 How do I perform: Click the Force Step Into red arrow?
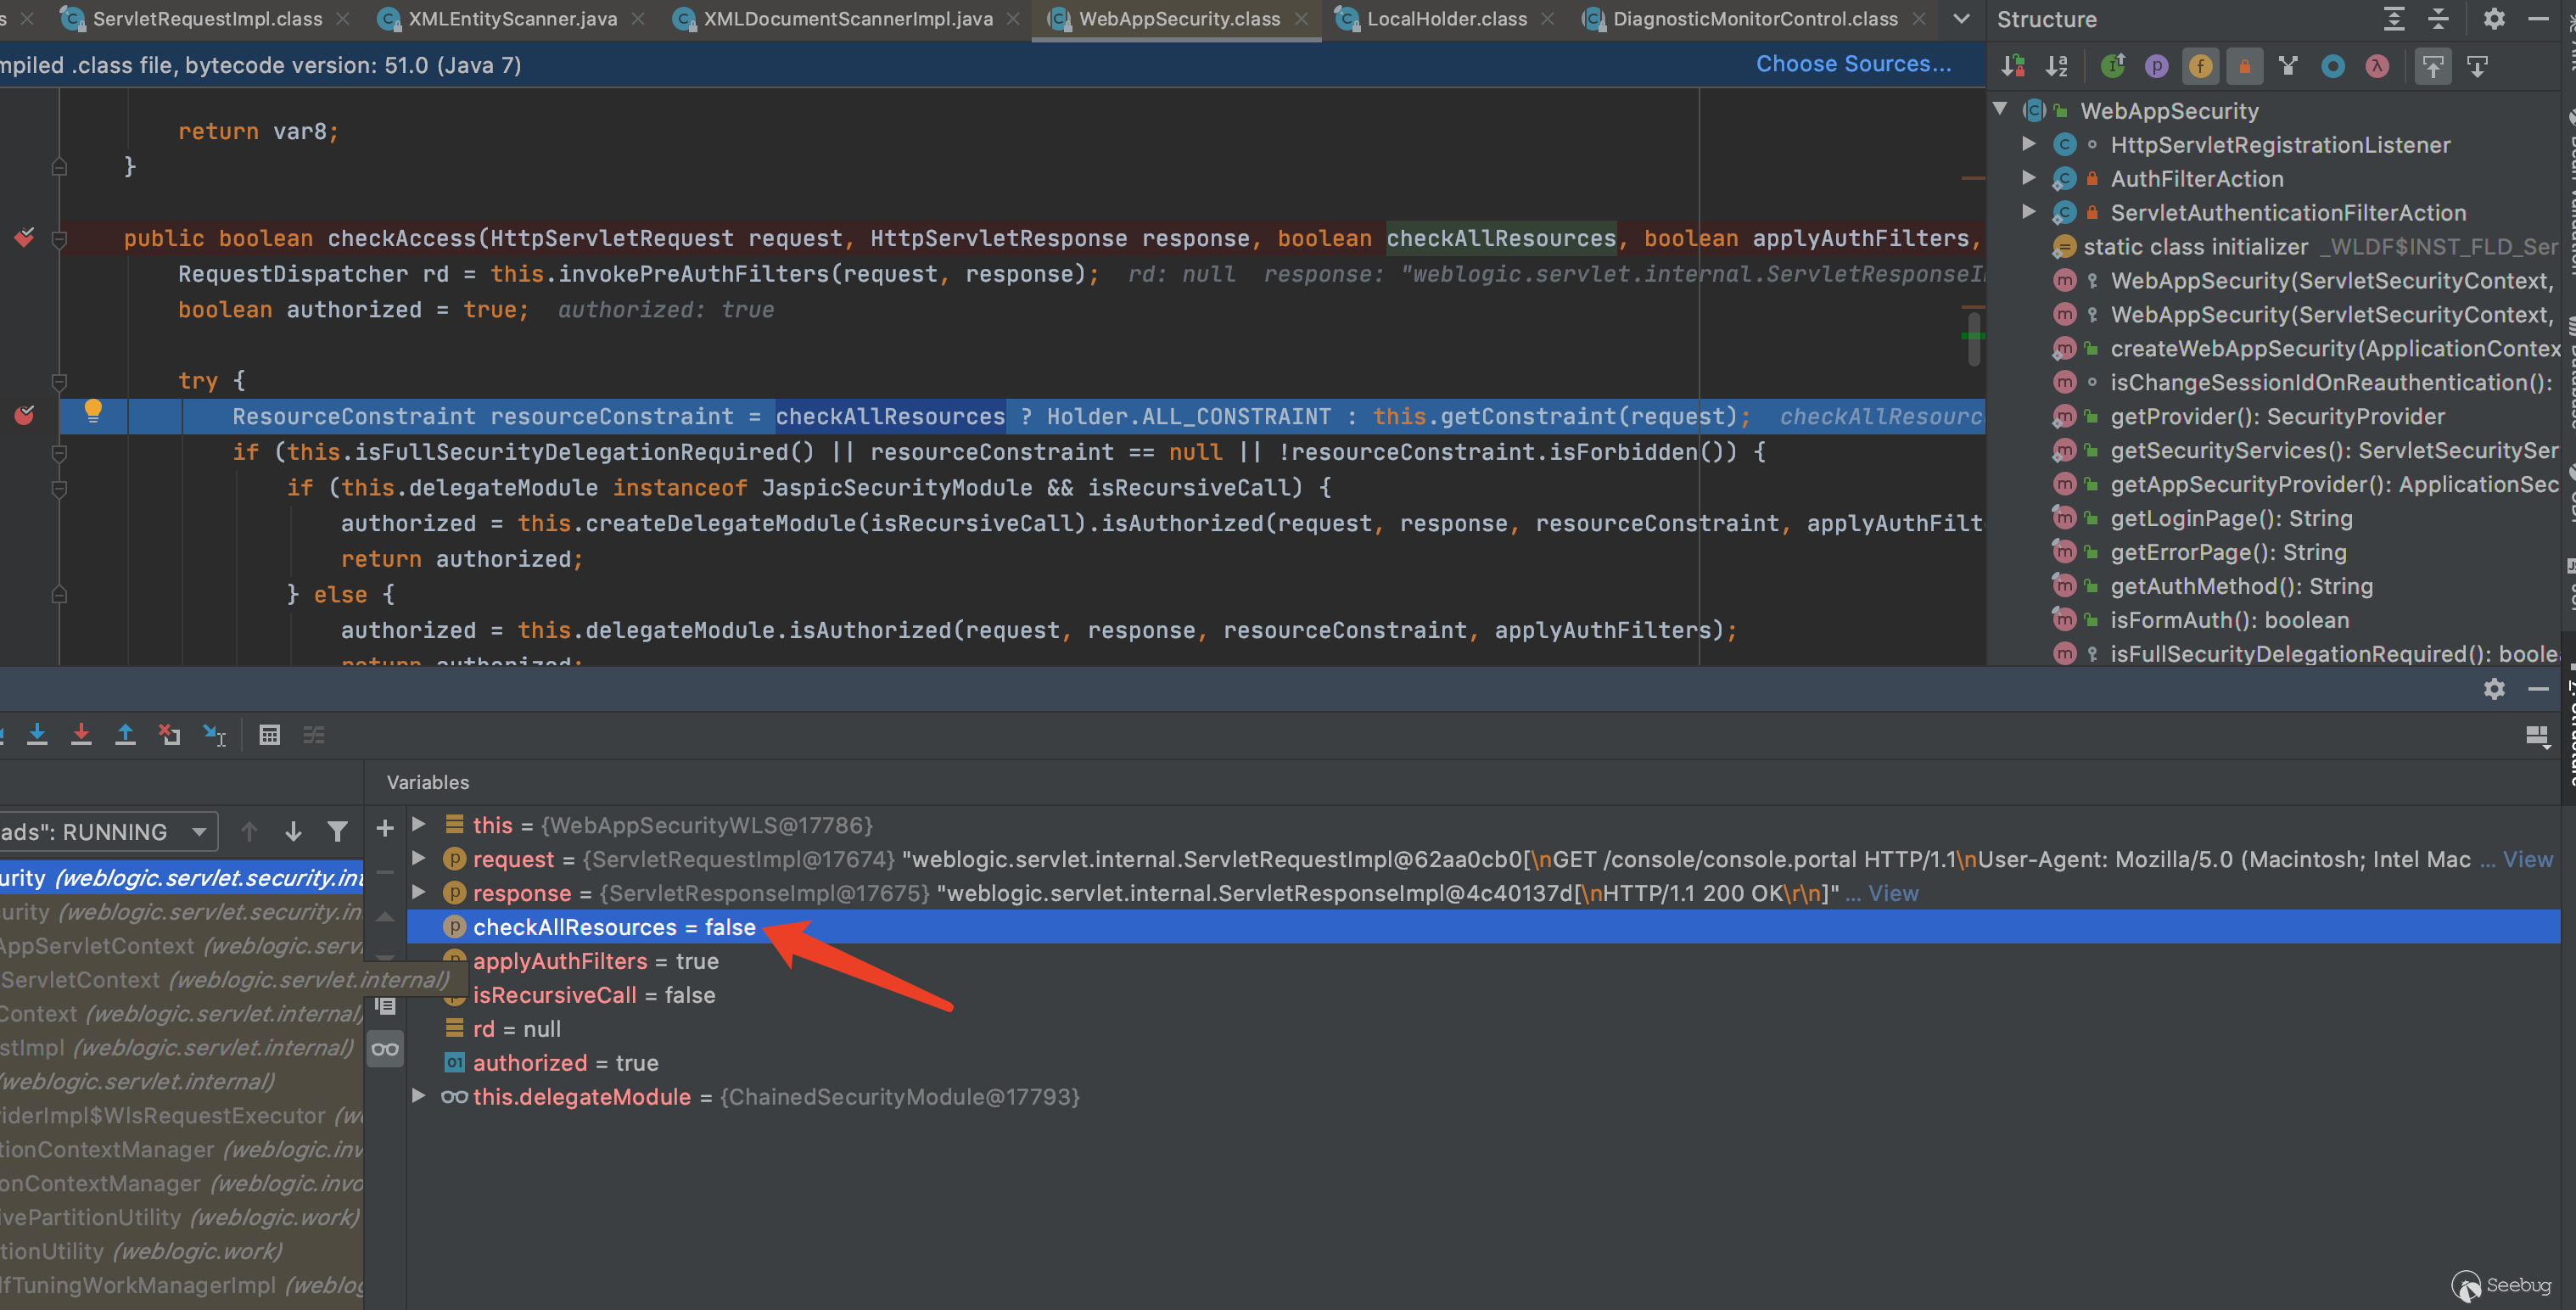click(81, 735)
